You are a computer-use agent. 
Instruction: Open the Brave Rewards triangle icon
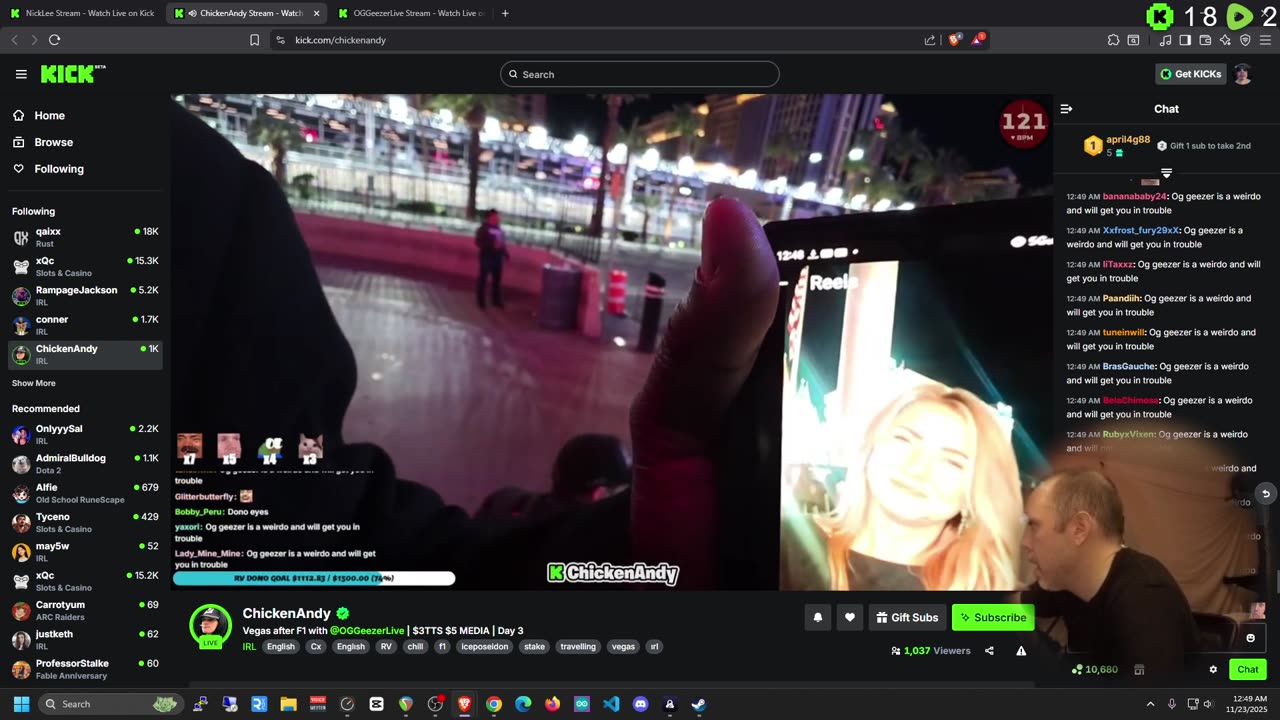click(x=978, y=39)
